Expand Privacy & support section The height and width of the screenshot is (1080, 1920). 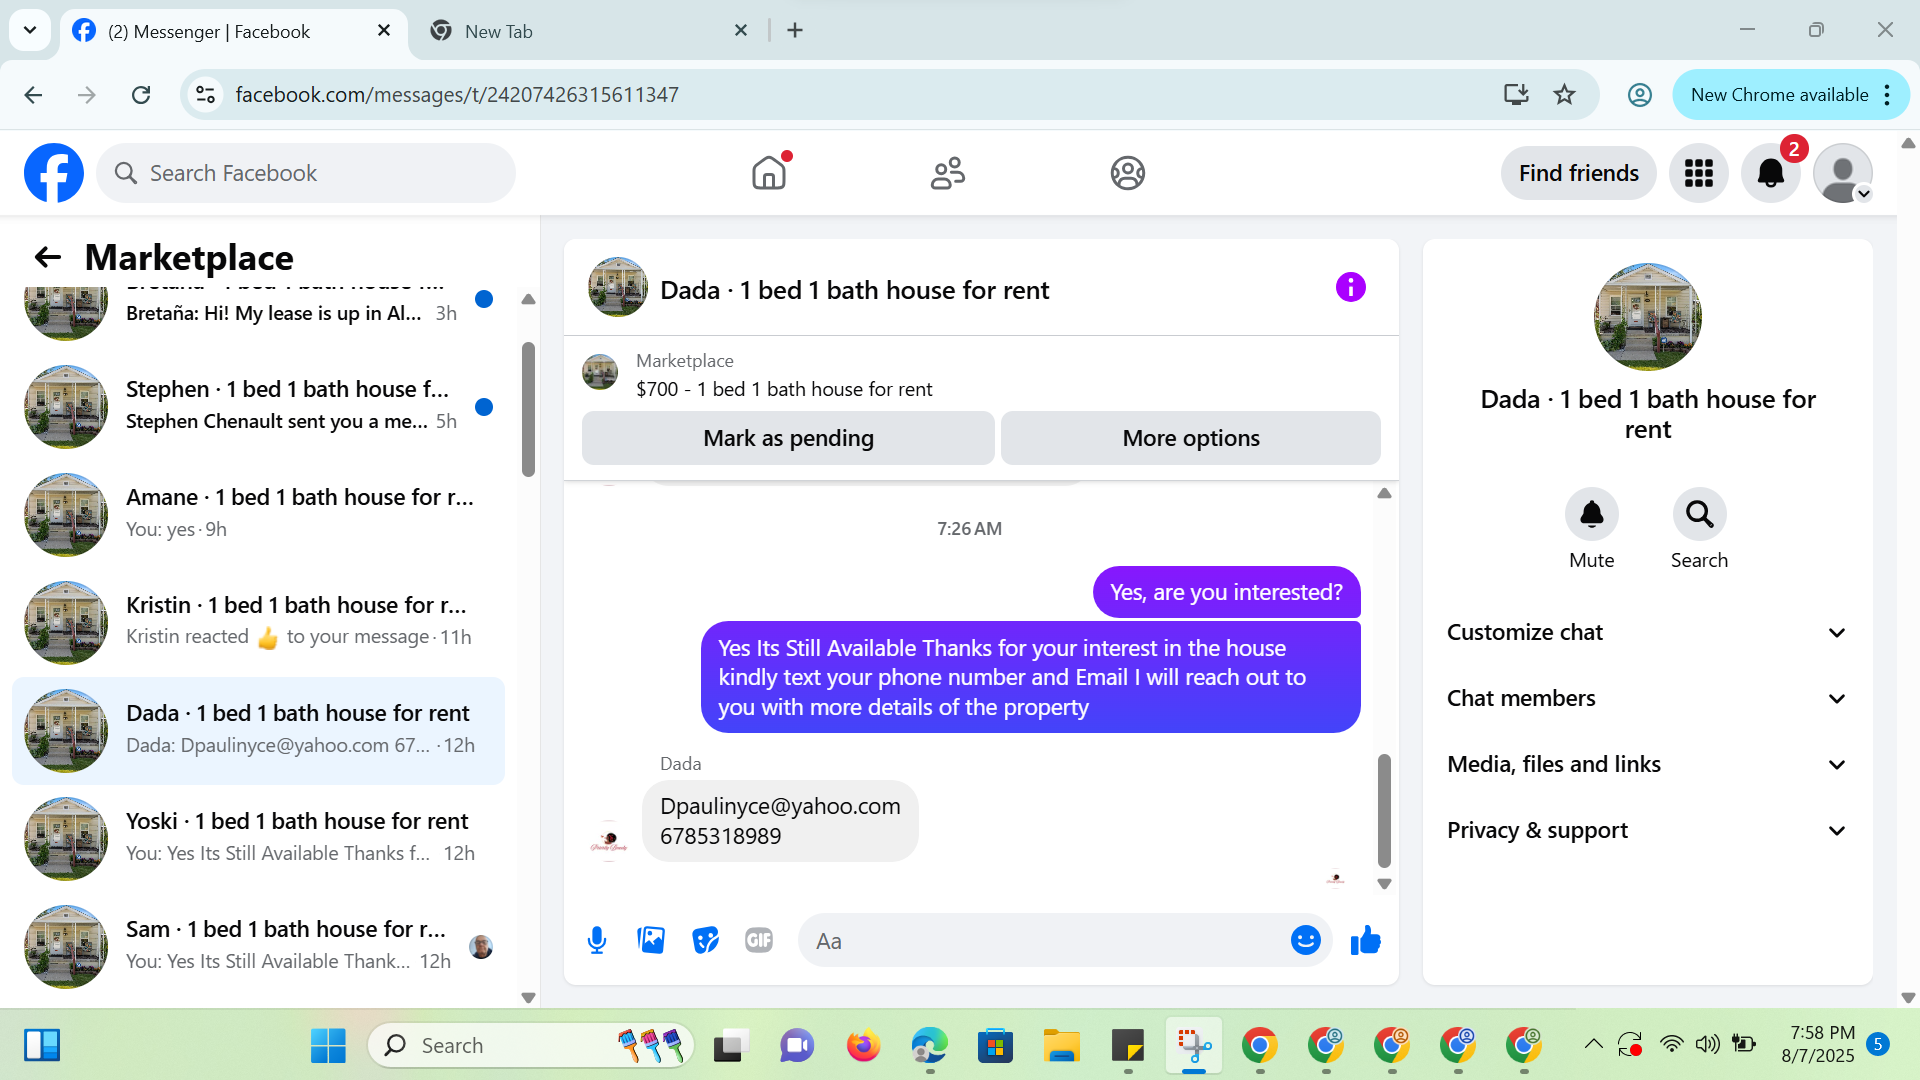1647,831
